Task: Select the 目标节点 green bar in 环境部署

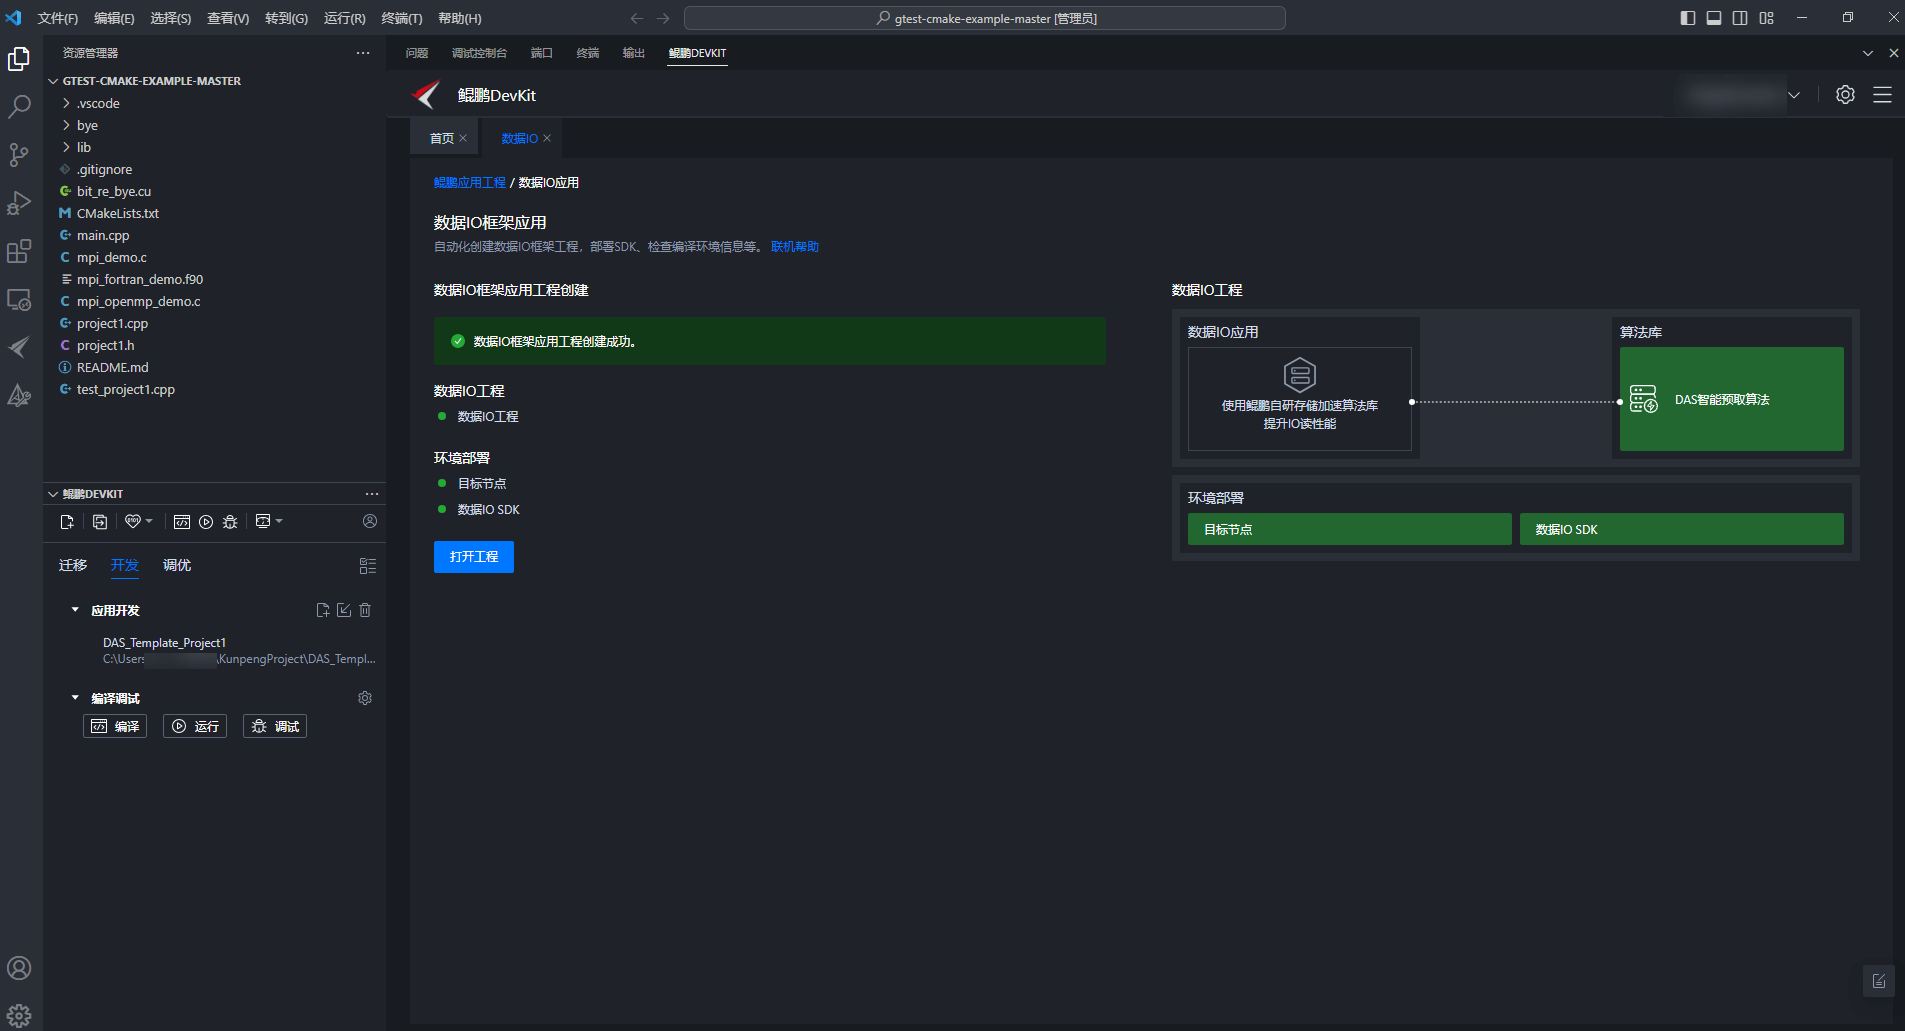Action: coord(1350,529)
